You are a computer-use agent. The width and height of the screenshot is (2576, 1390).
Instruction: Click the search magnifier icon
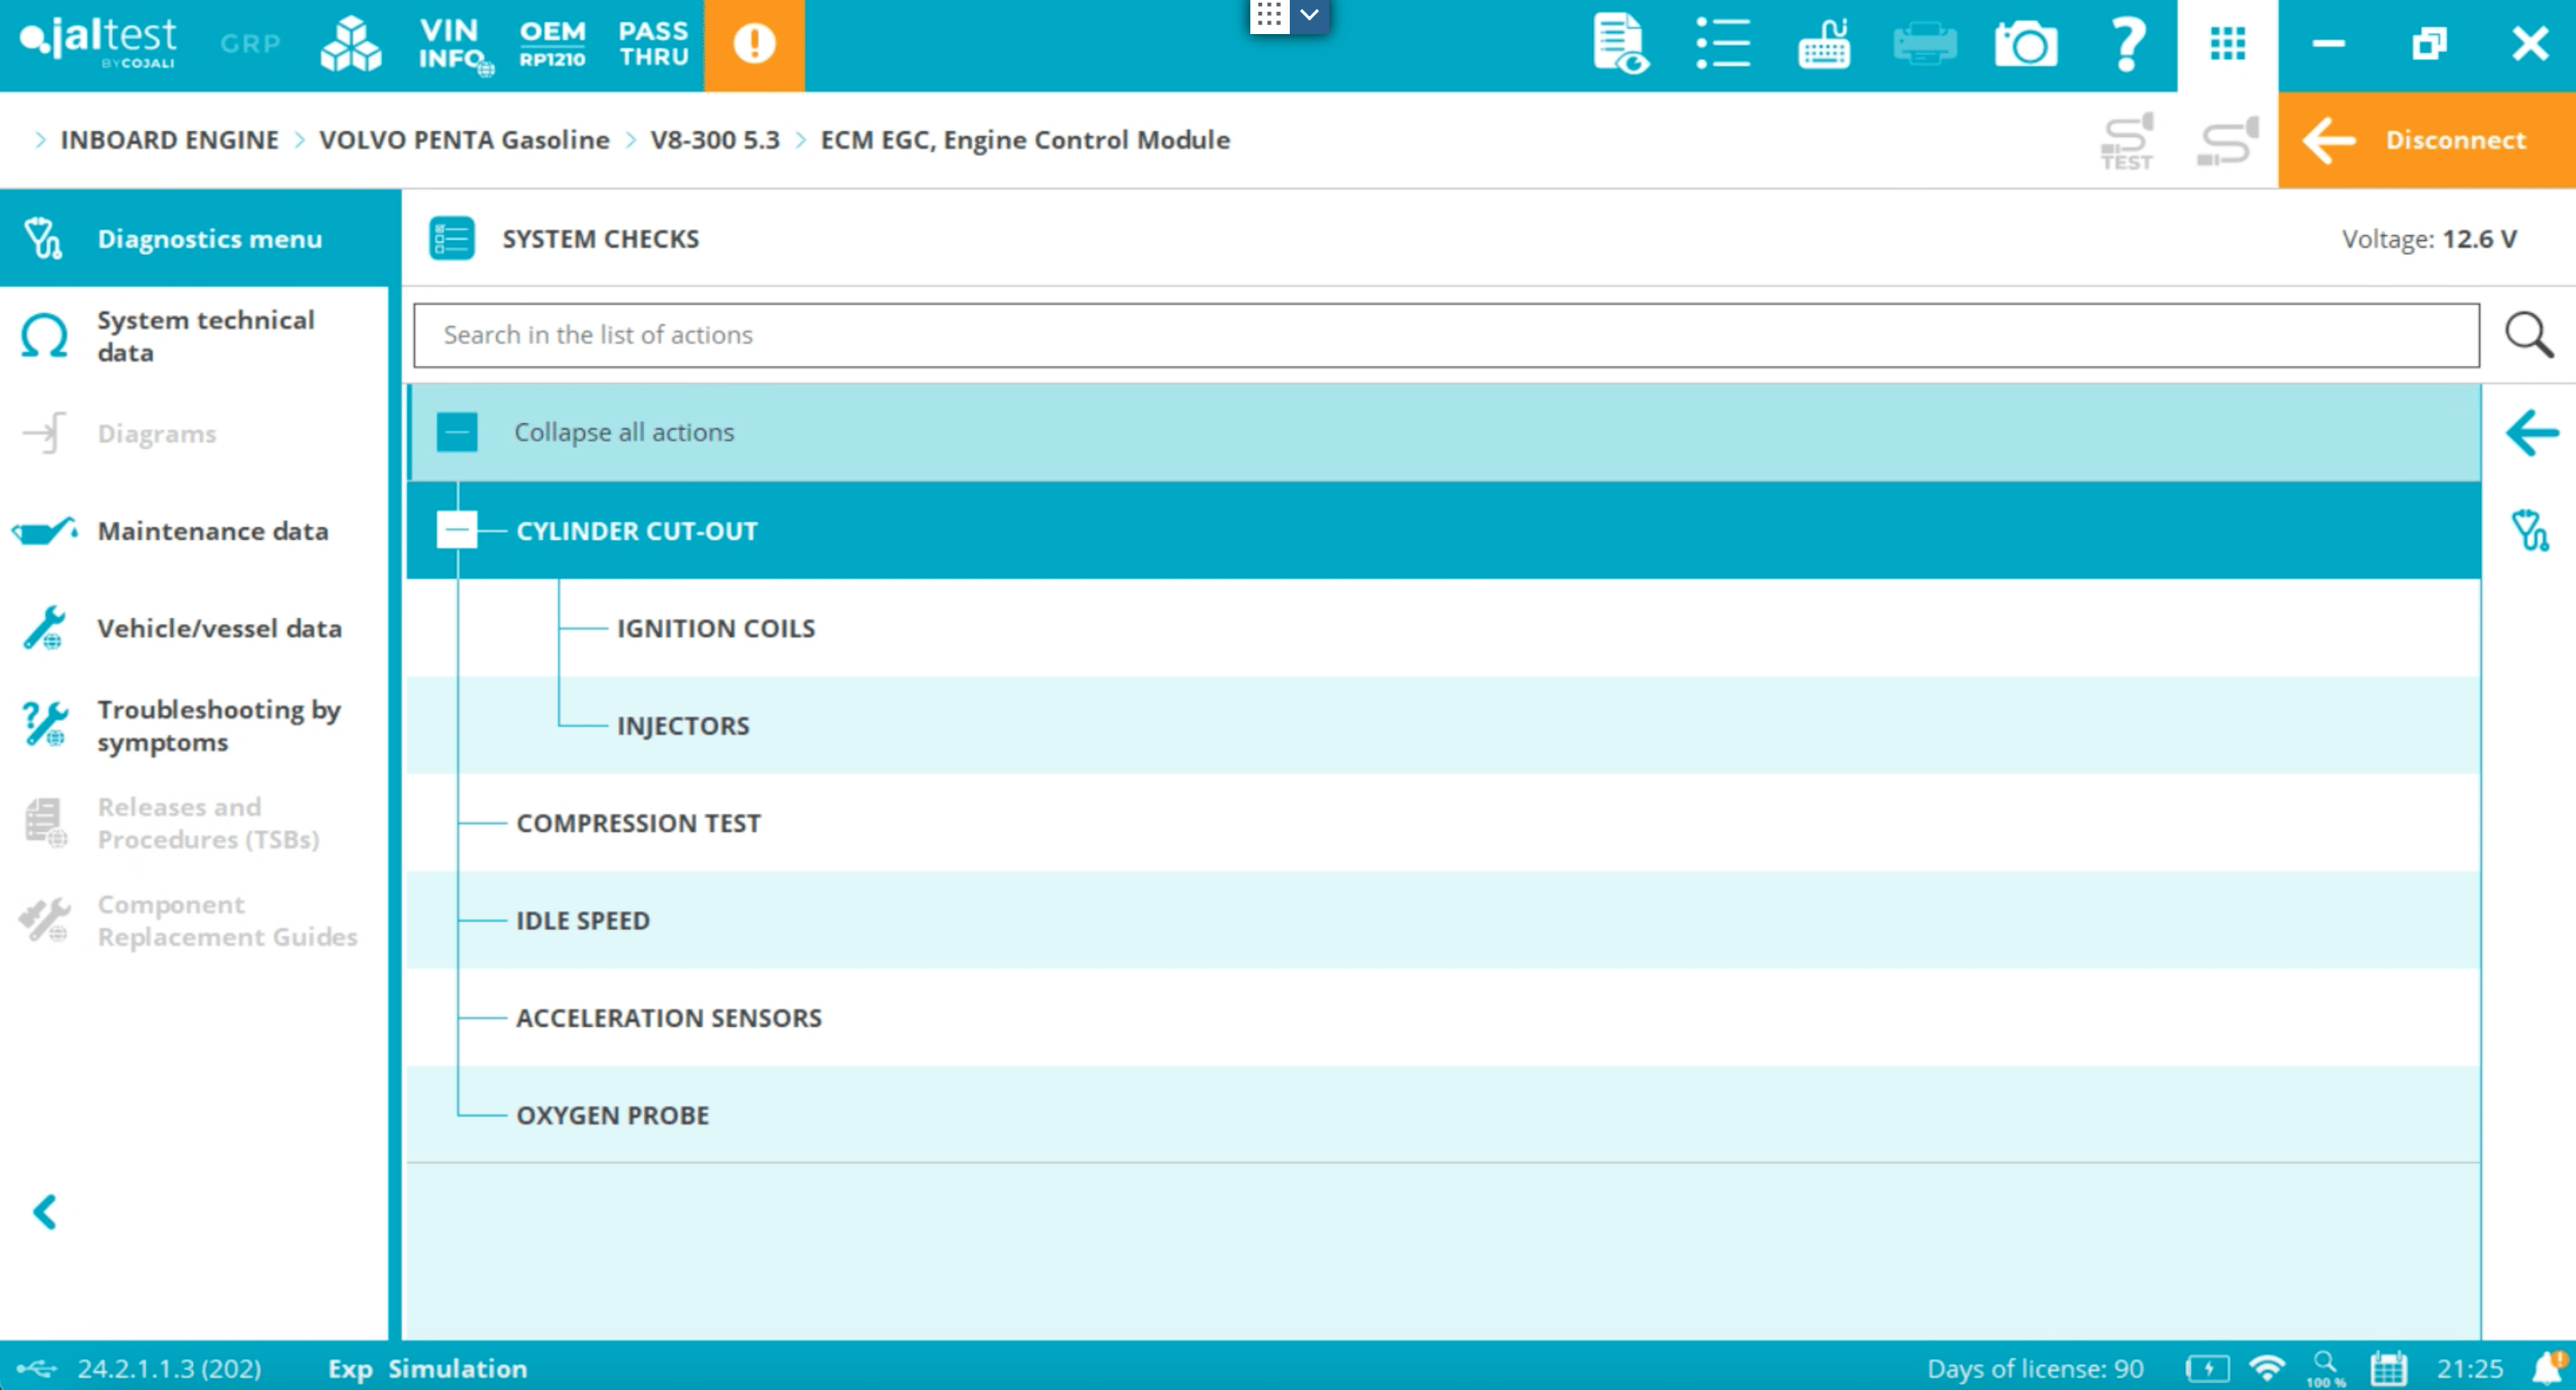pyautogui.click(x=2528, y=335)
